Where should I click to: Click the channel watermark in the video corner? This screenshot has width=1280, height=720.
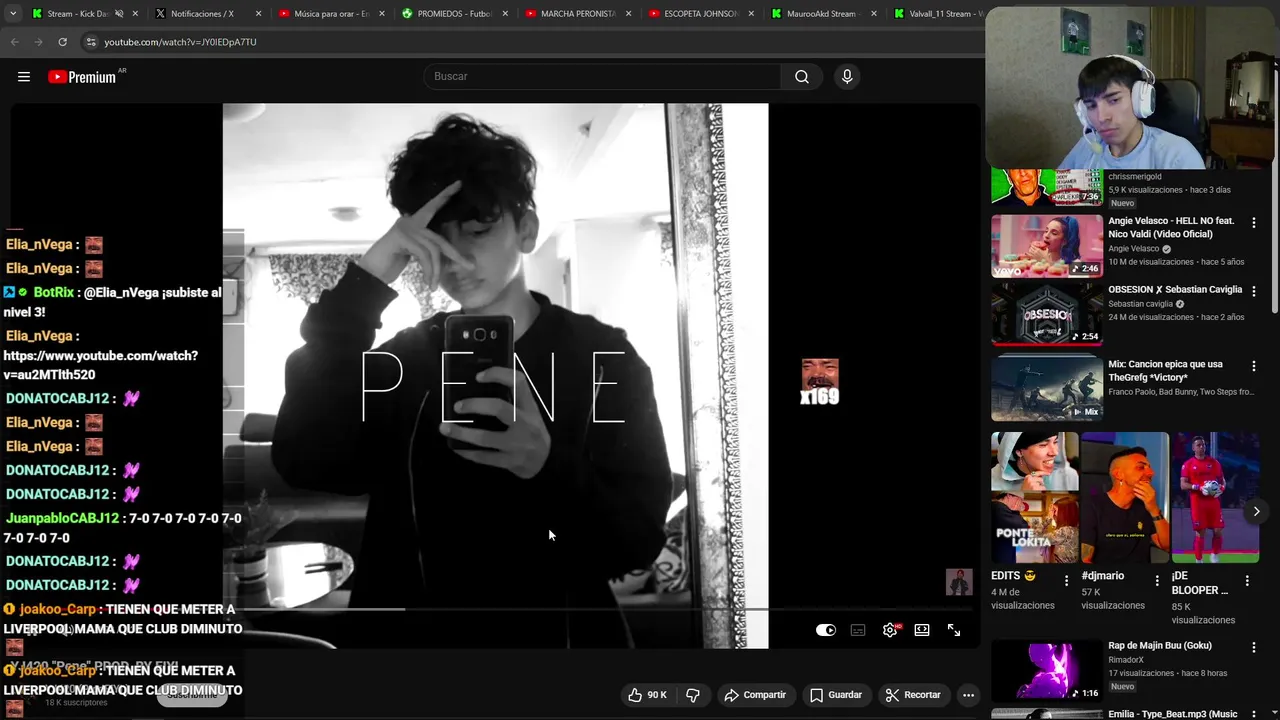tap(959, 582)
